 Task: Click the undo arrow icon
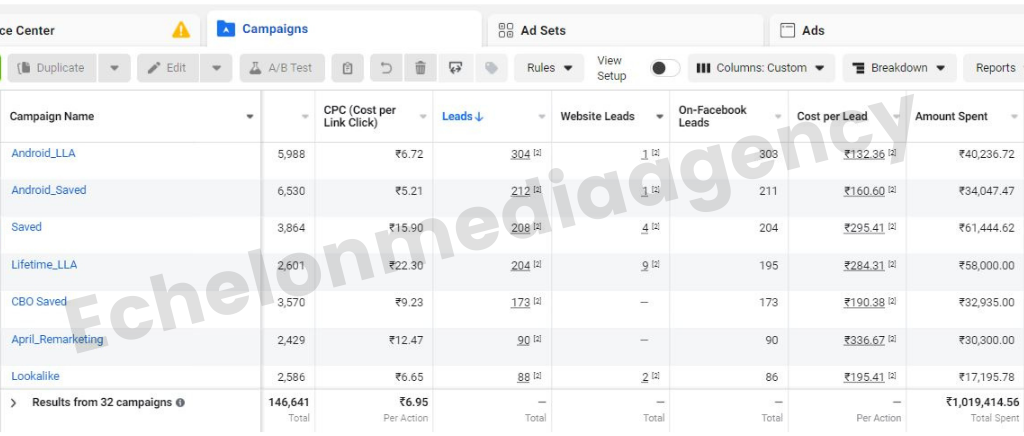[x=386, y=68]
